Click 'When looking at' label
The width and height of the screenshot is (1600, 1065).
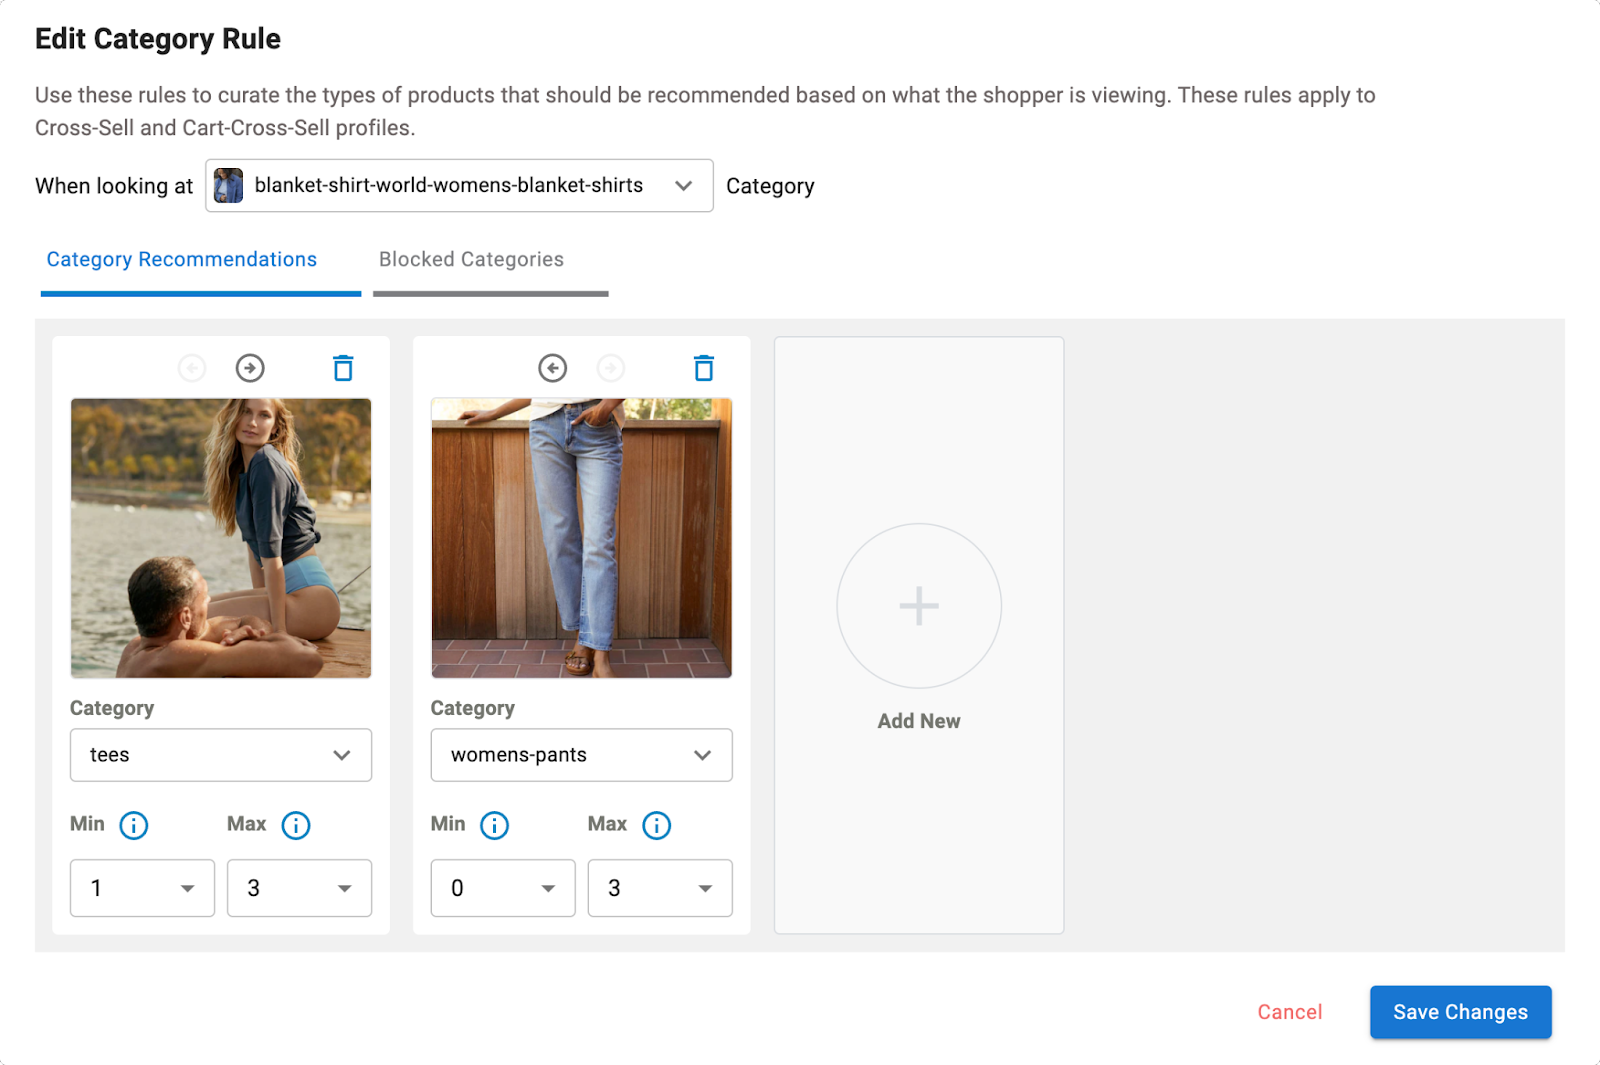point(114,186)
